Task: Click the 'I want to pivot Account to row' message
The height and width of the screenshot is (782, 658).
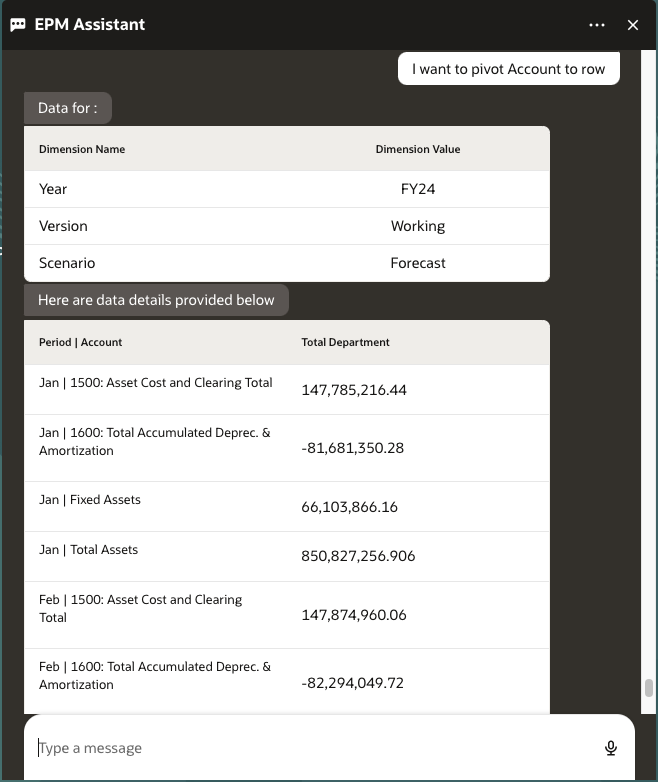Action: pyautogui.click(x=508, y=70)
